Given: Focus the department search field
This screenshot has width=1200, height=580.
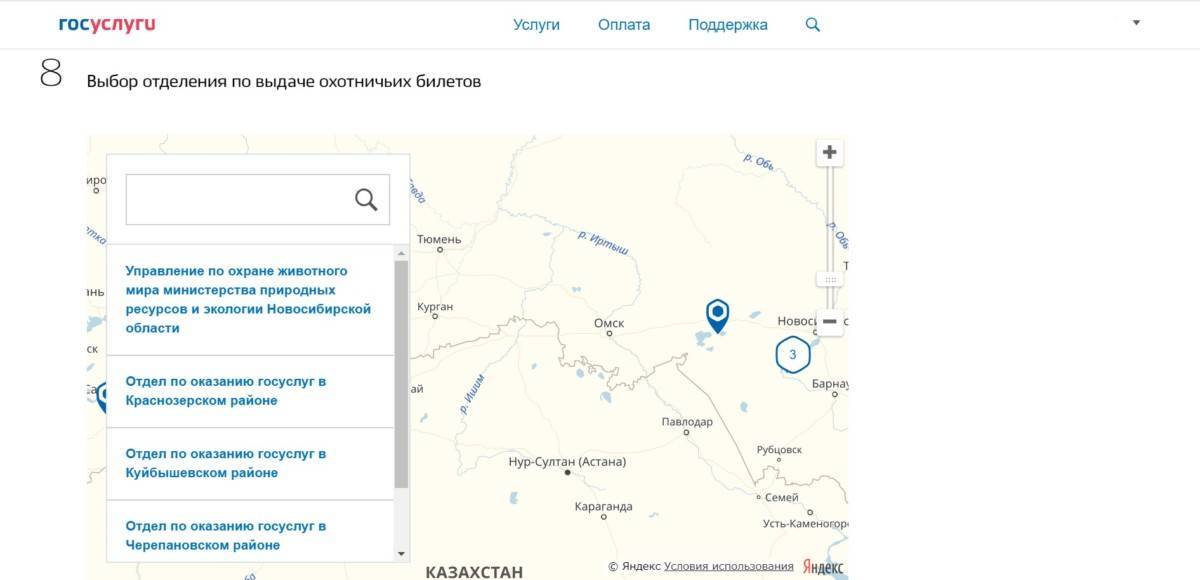Looking at the screenshot, I should point(238,200).
